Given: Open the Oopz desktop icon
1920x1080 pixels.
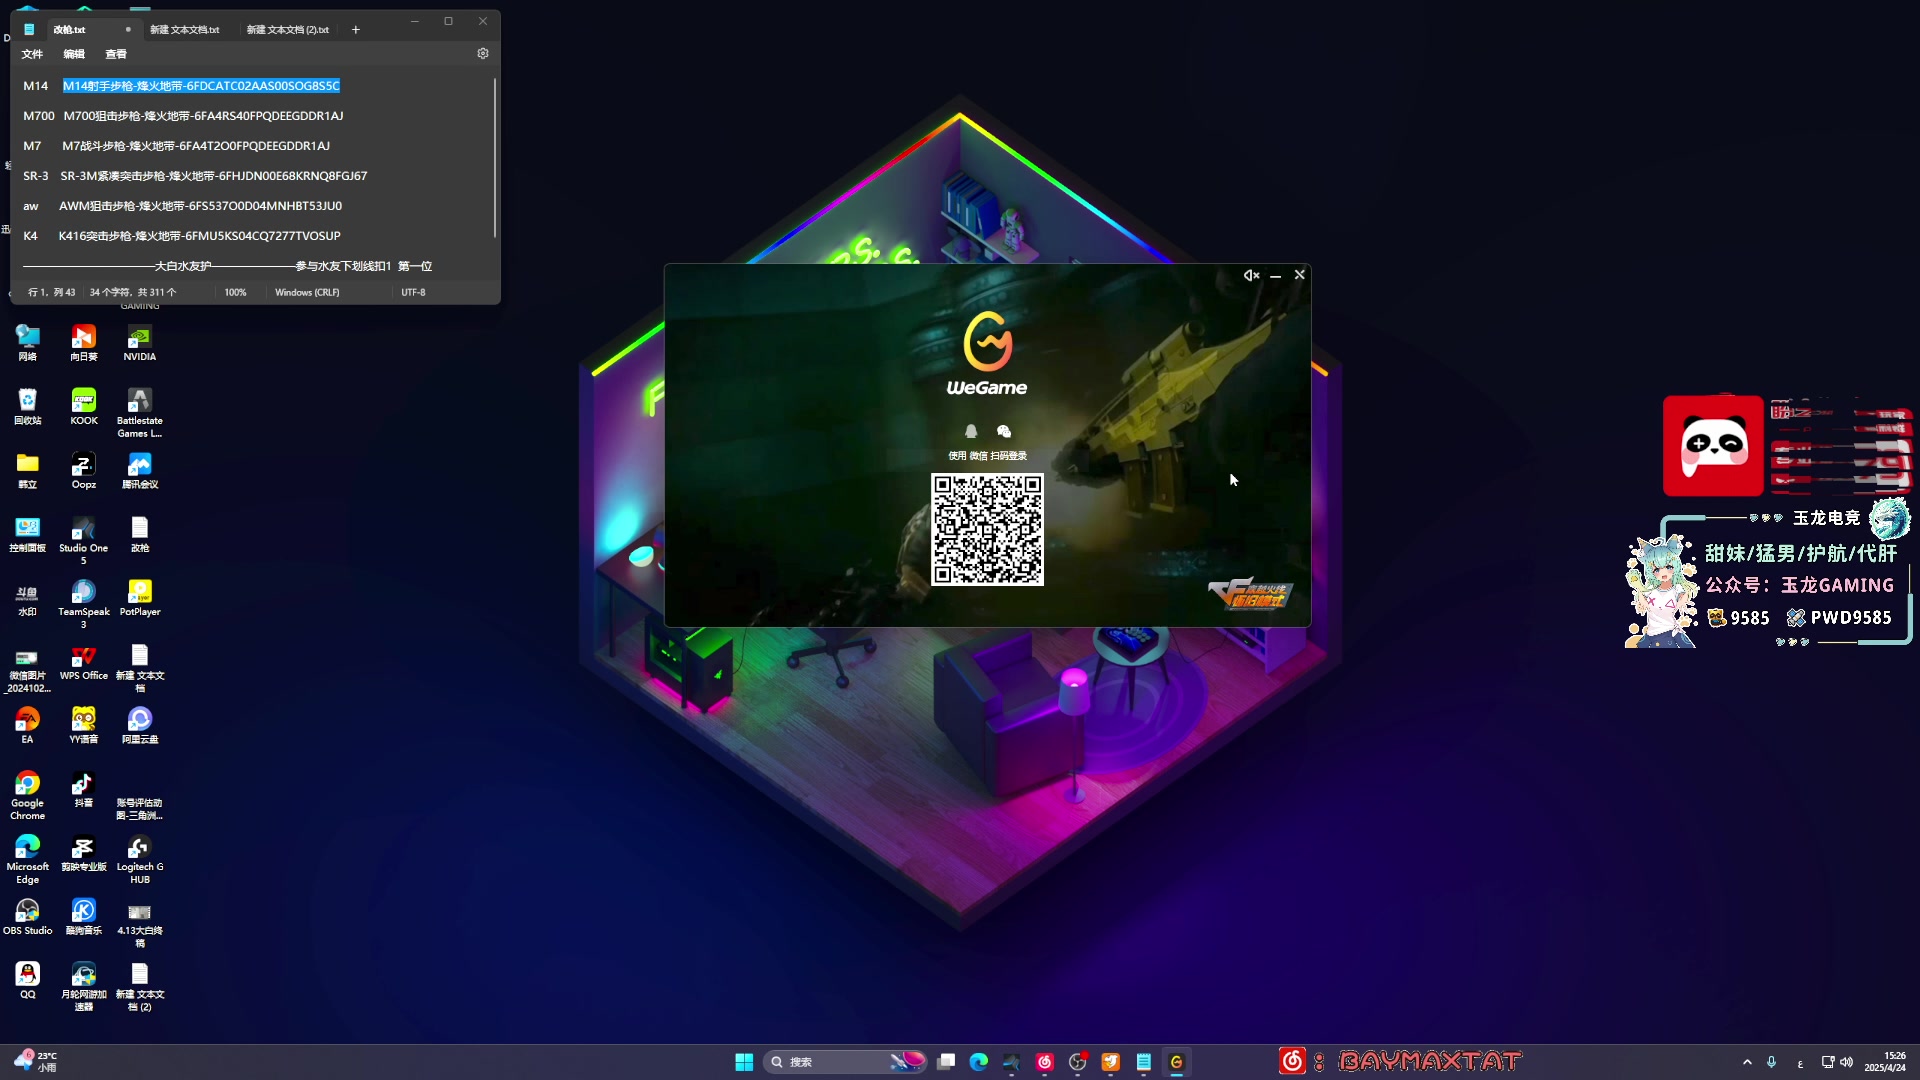Looking at the screenshot, I should (x=84, y=471).
